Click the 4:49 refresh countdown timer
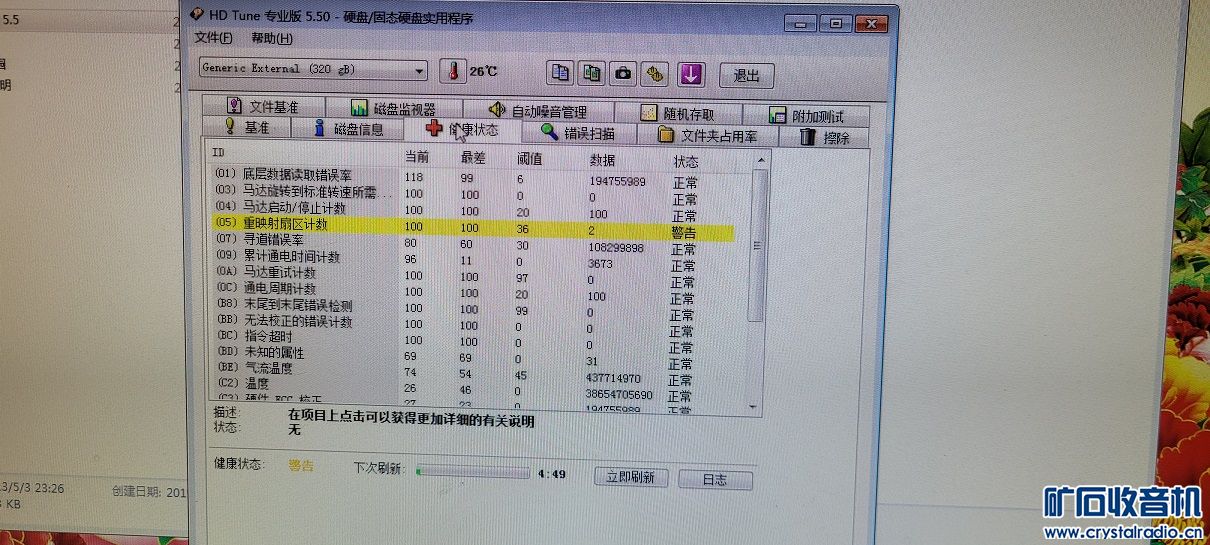The height and width of the screenshot is (545, 1210). pyautogui.click(x=552, y=474)
